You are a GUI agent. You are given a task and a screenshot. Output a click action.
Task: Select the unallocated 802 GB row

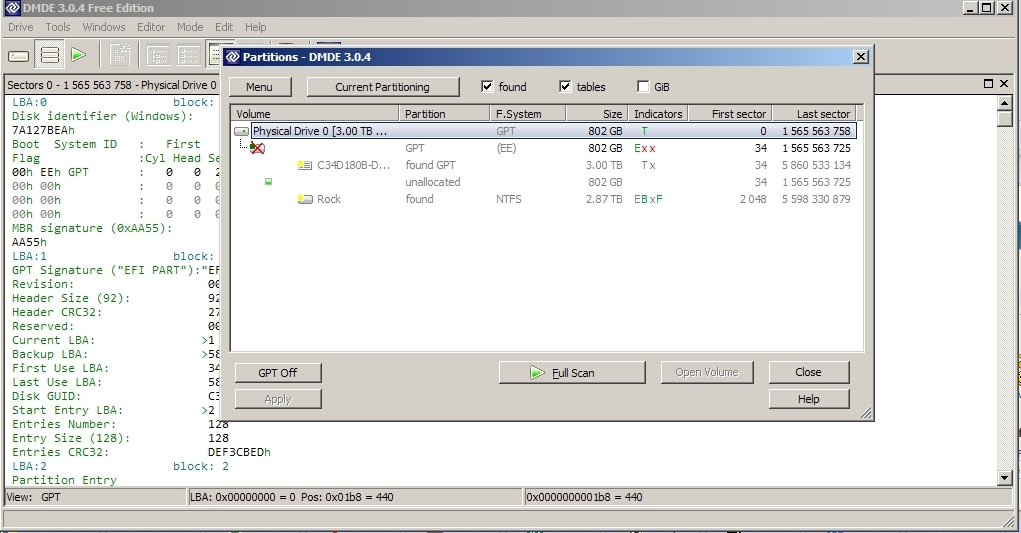tap(544, 182)
